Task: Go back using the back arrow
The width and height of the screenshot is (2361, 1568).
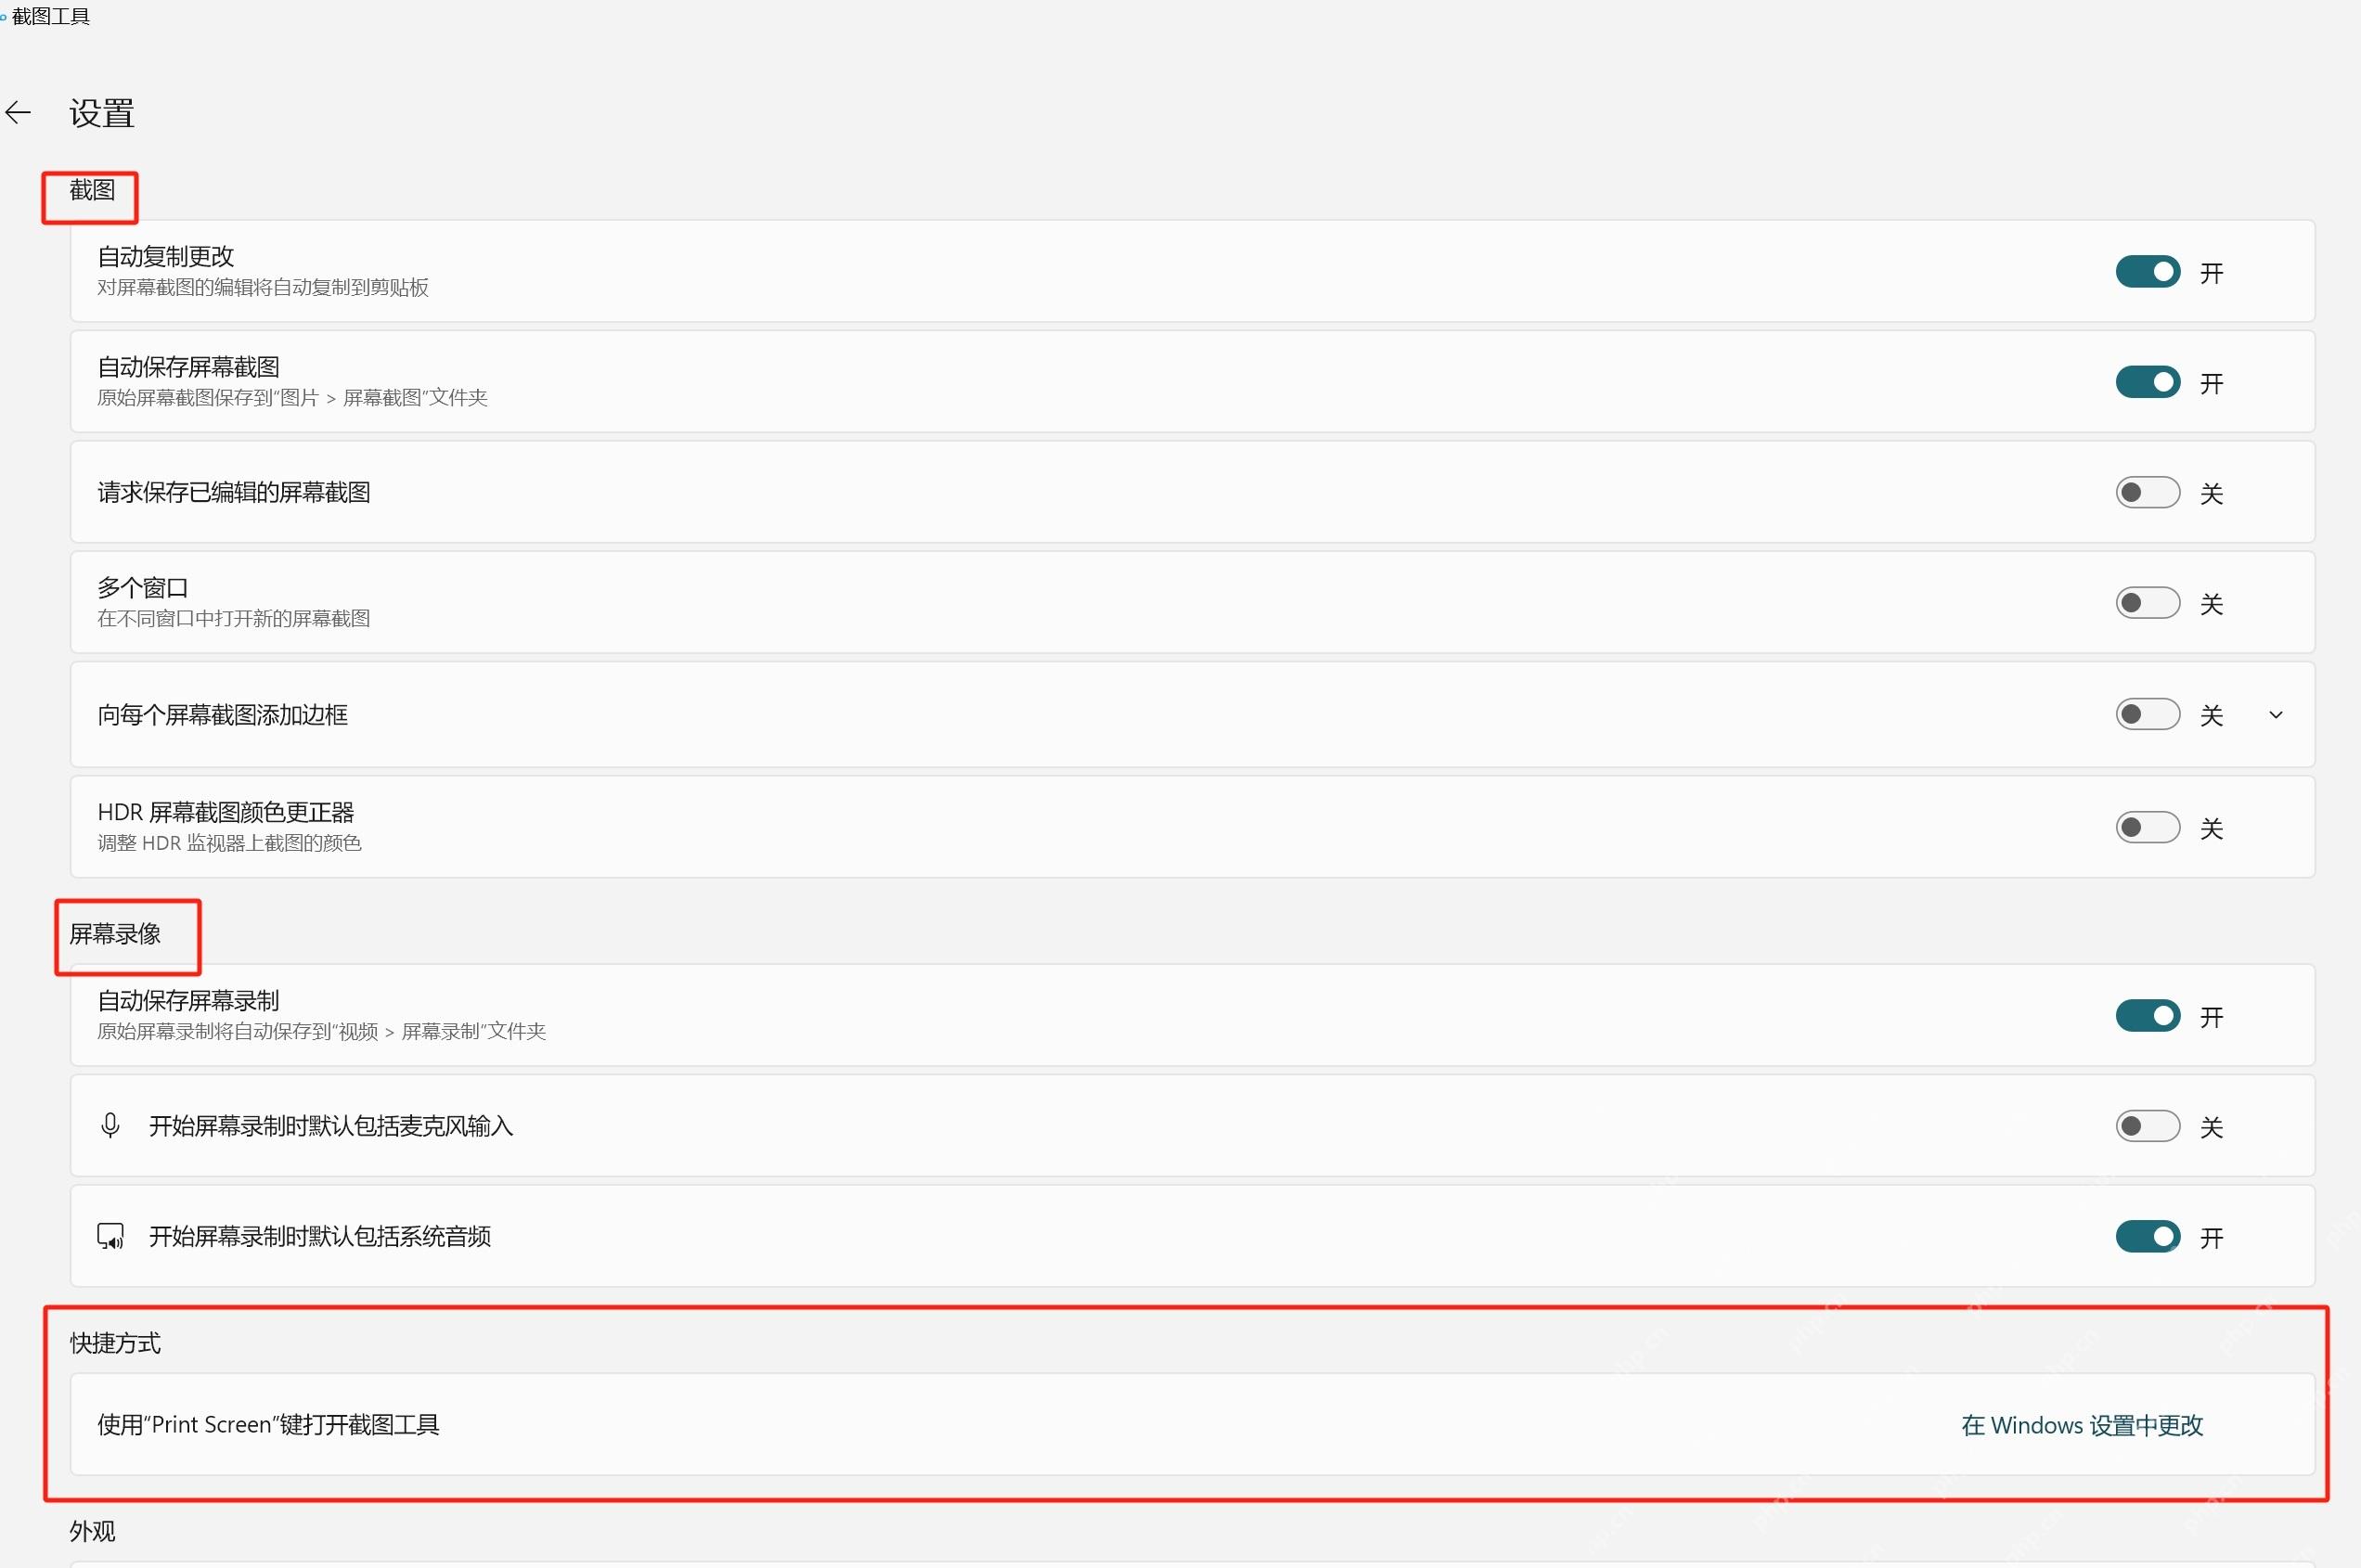Action: coord(18,113)
